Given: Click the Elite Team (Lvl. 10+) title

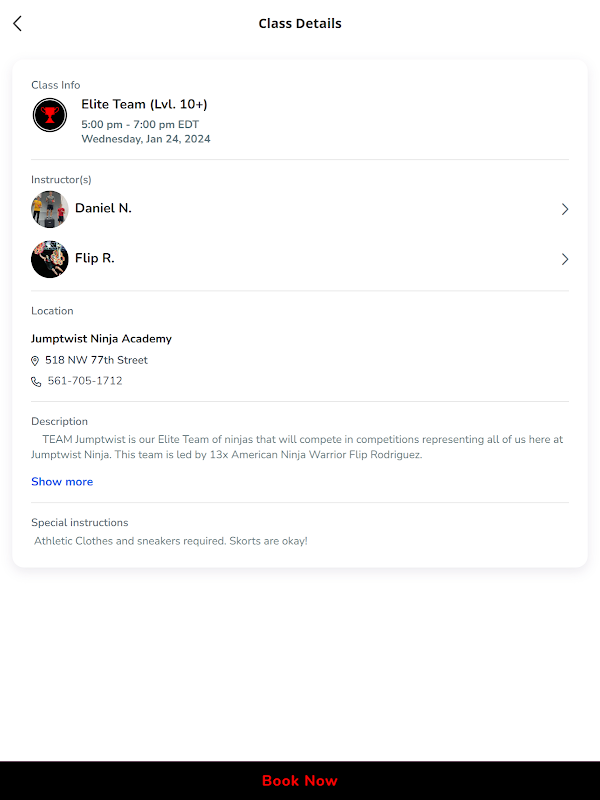Looking at the screenshot, I should (144, 104).
